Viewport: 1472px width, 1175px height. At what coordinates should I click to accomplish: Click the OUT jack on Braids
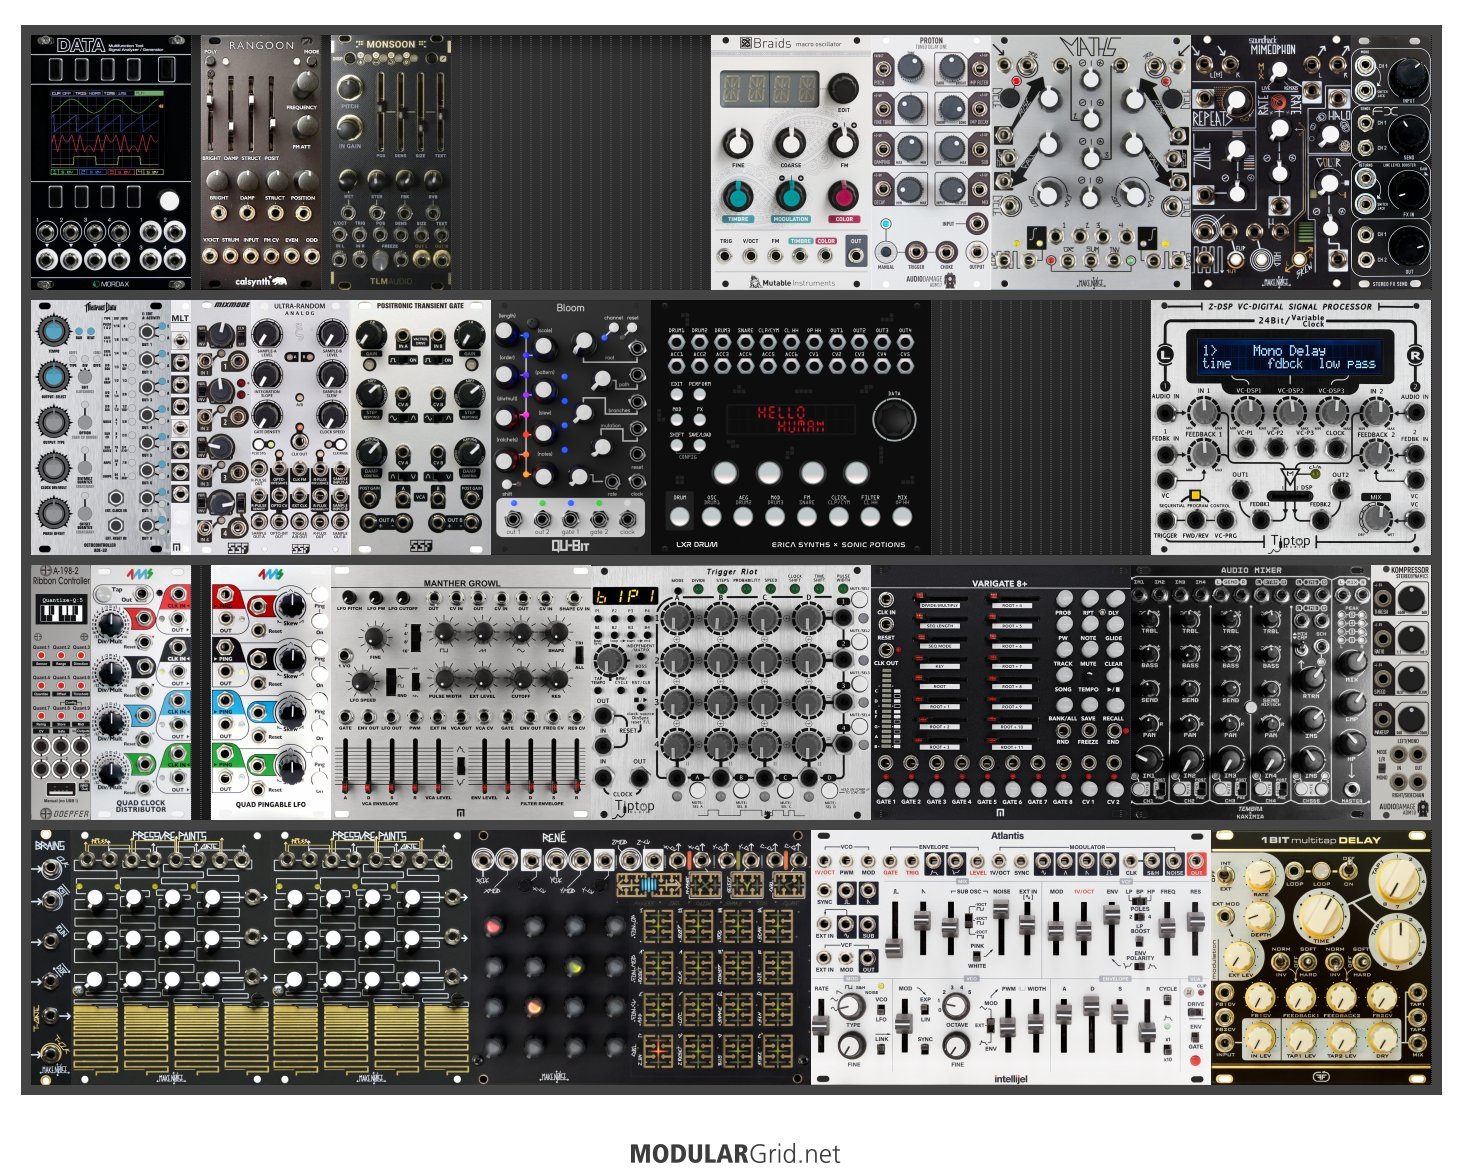[856, 257]
